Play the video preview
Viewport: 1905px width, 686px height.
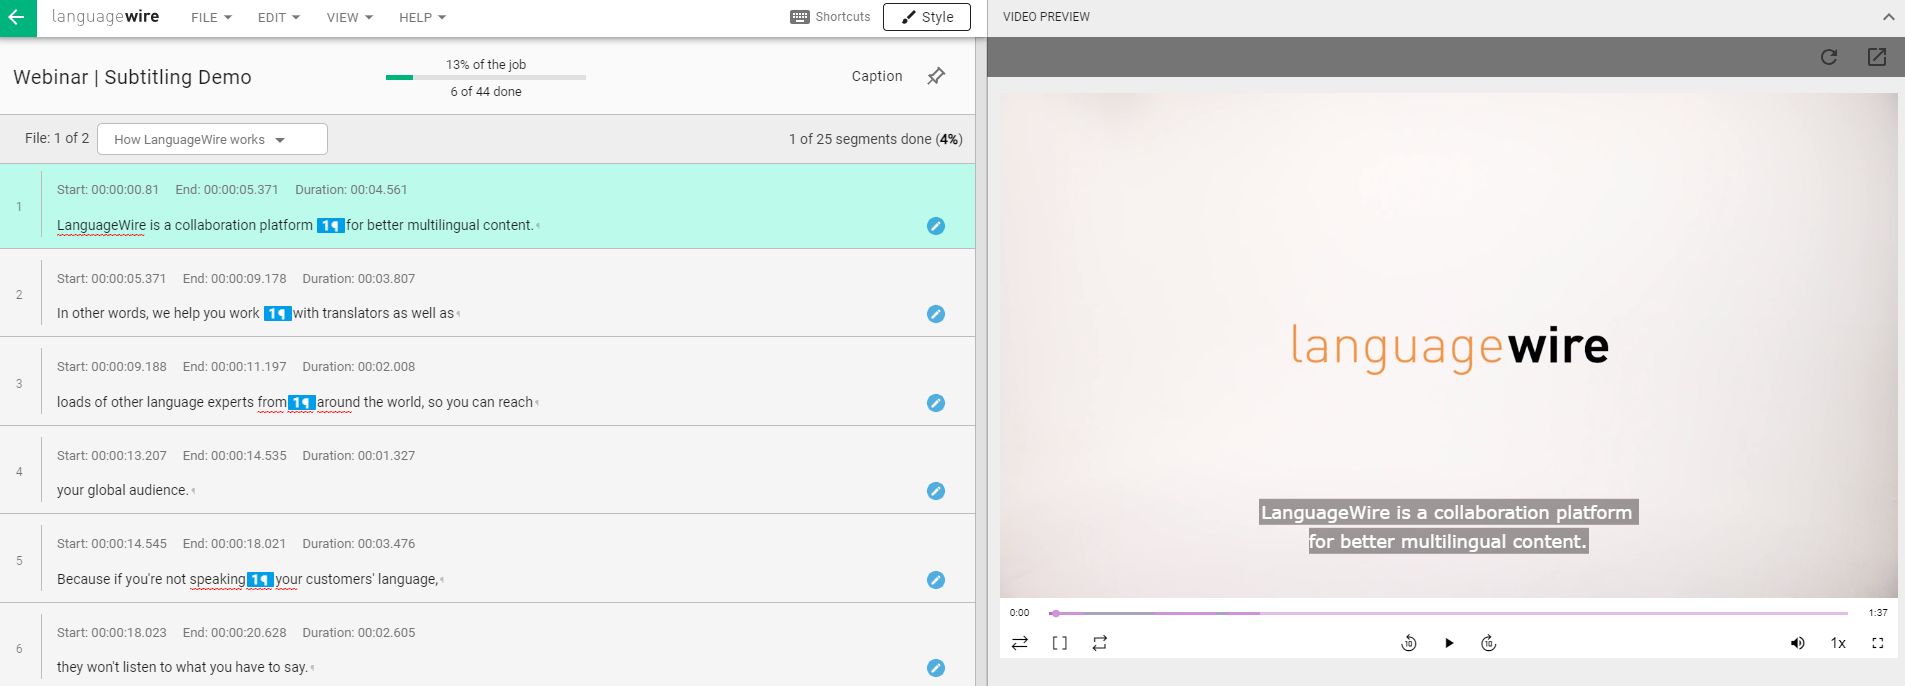pos(1449,643)
